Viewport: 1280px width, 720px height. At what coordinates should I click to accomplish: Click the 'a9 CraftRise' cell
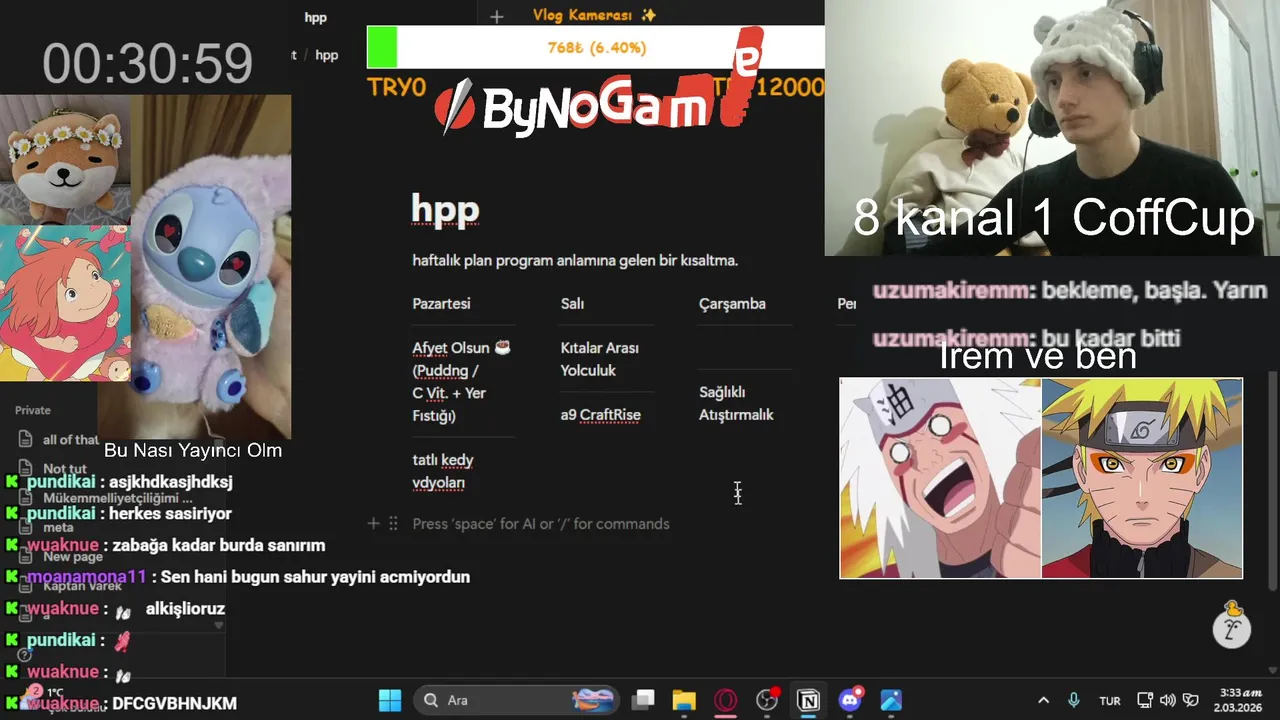coord(600,415)
